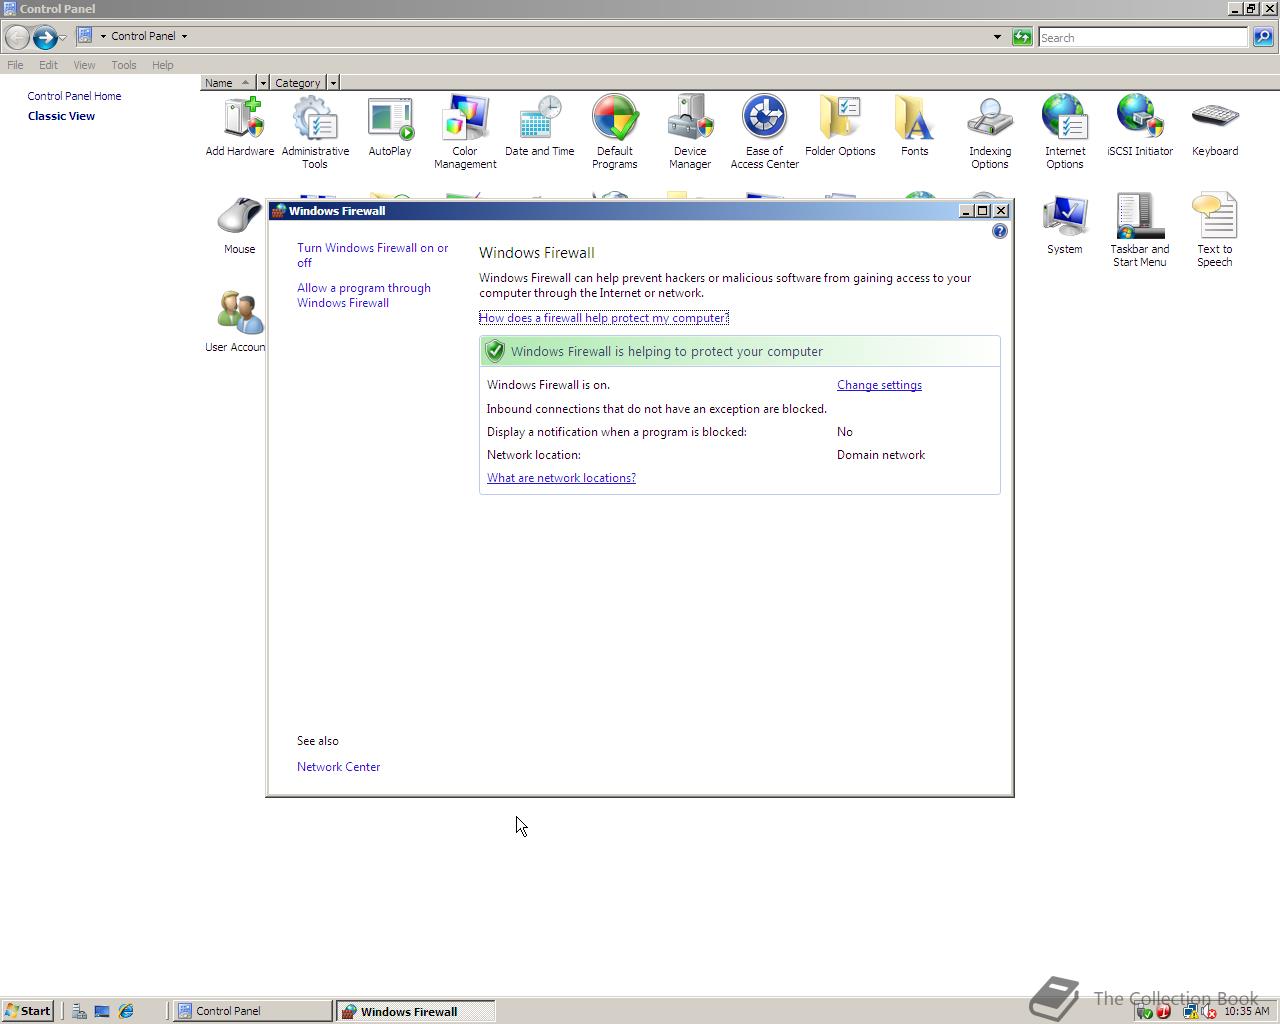Click the Windows Firewall help icon
Viewport: 1280px width, 1024px height.
[999, 231]
